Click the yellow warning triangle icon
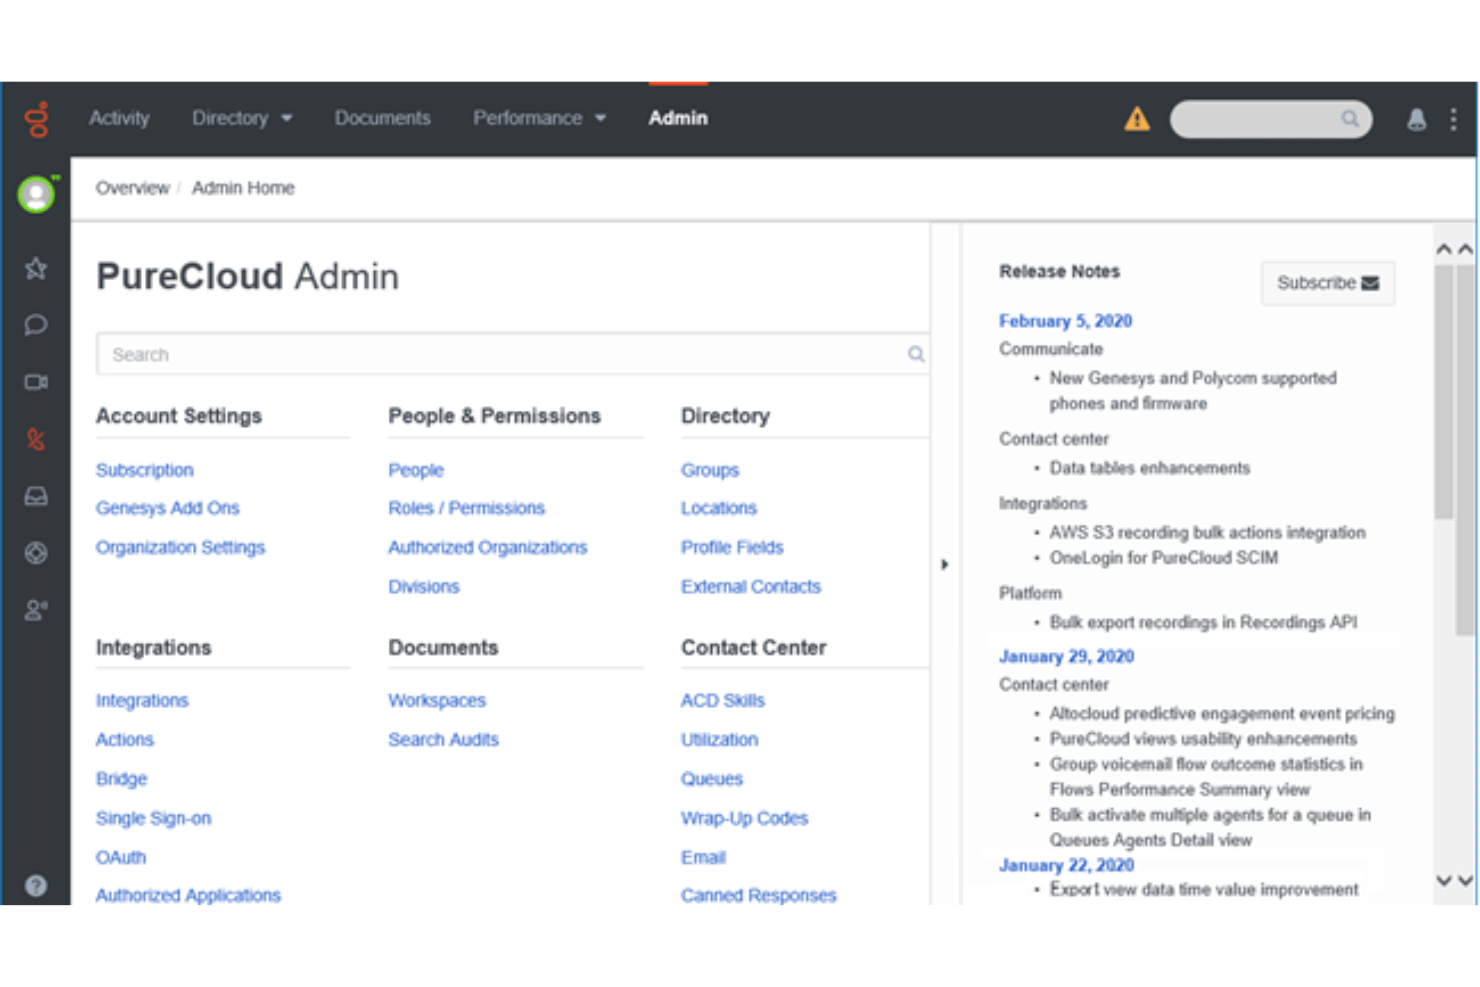The image size is (1480, 987). pyautogui.click(x=1137, y=119)
